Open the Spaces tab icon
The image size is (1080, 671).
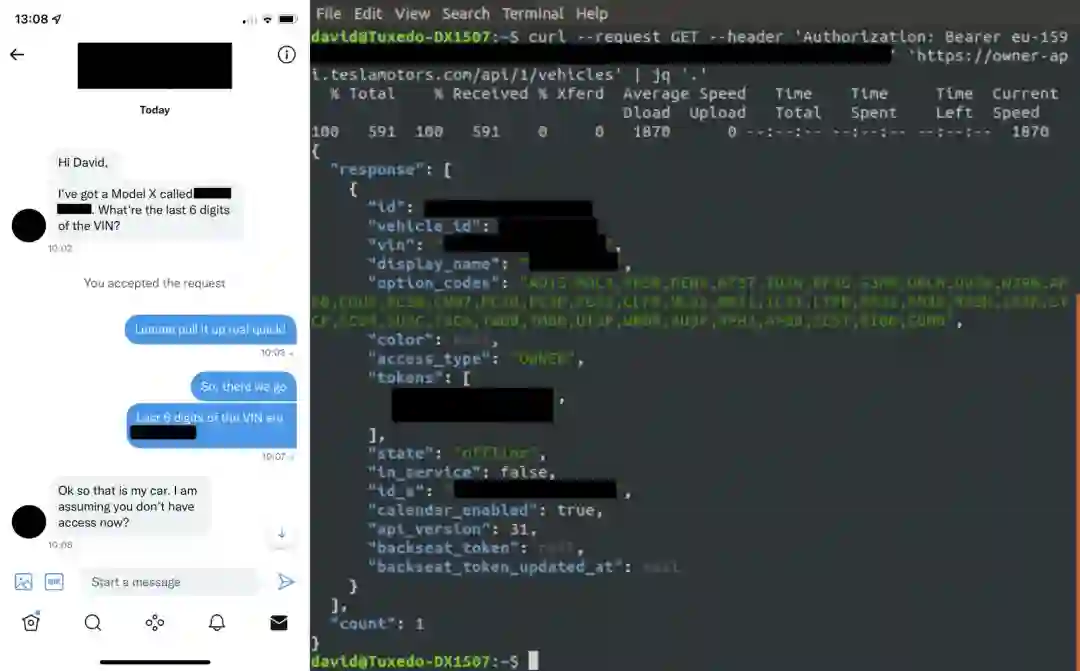click(155, 623)
